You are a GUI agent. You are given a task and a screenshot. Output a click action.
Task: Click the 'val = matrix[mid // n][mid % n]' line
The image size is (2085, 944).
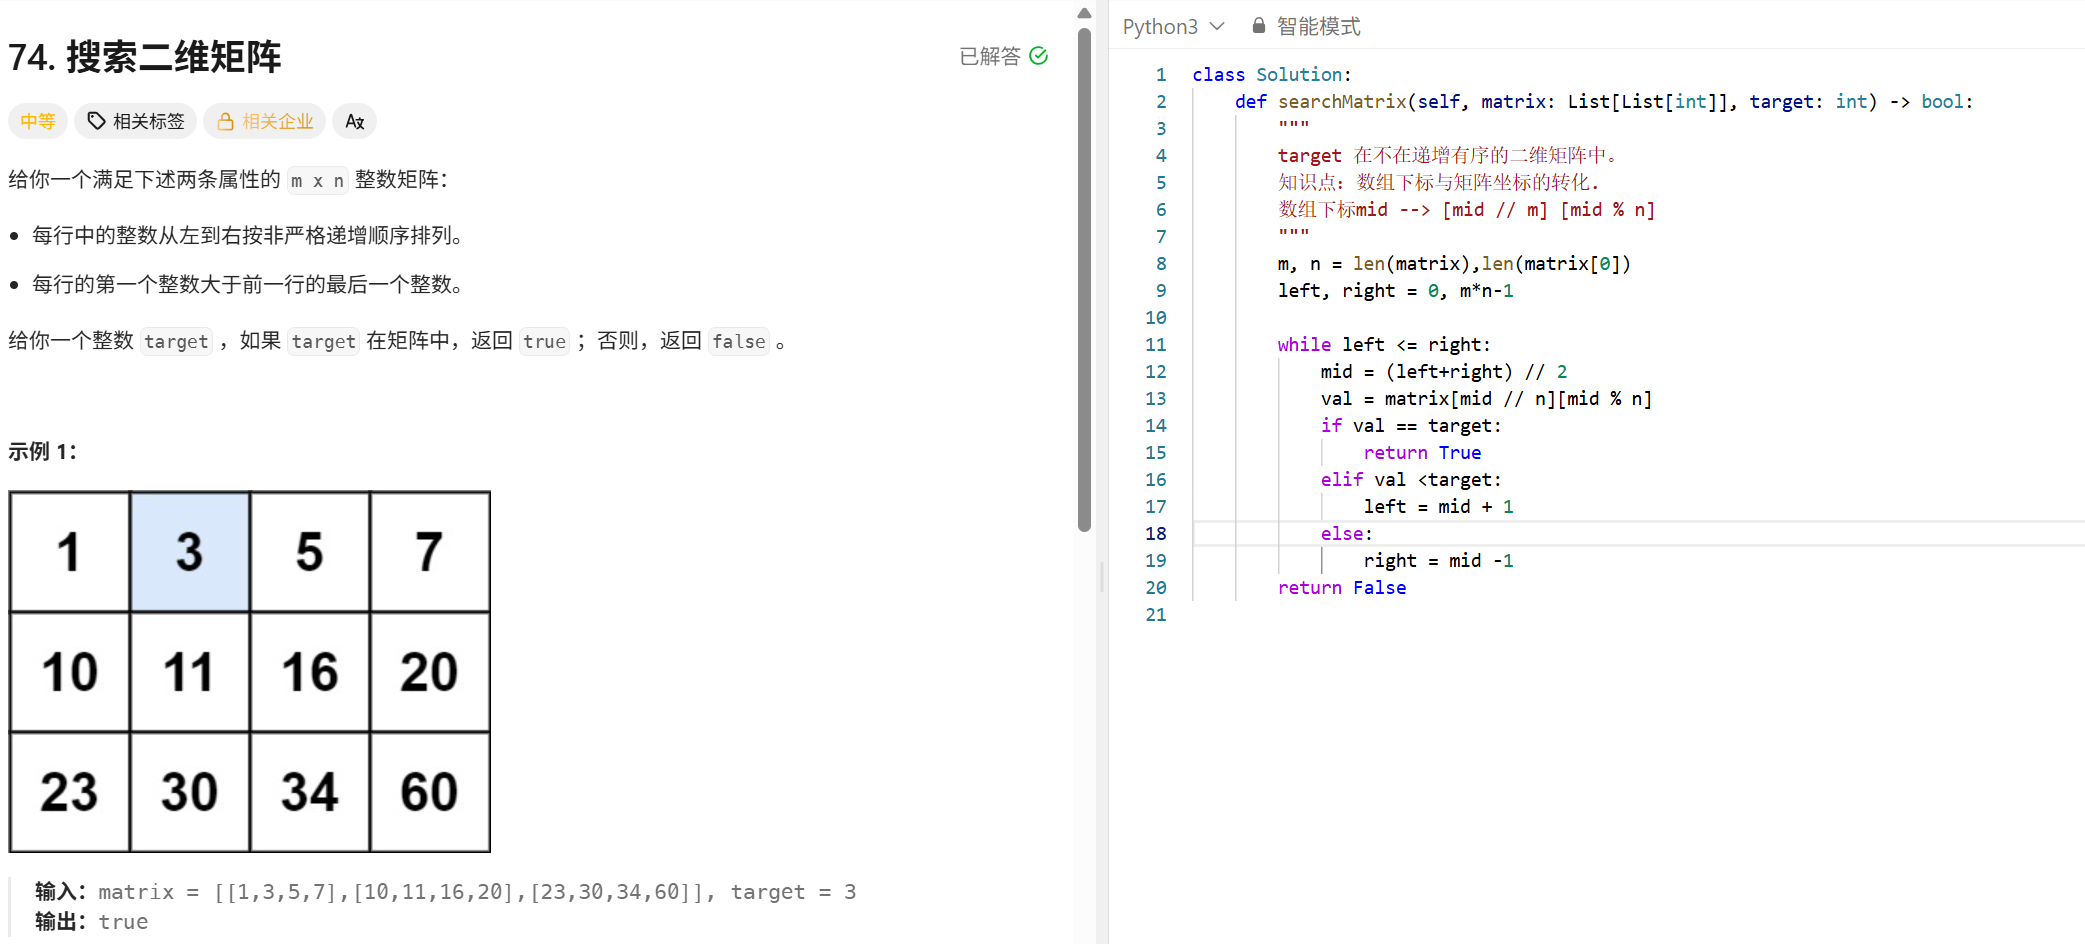point(1486,398)
